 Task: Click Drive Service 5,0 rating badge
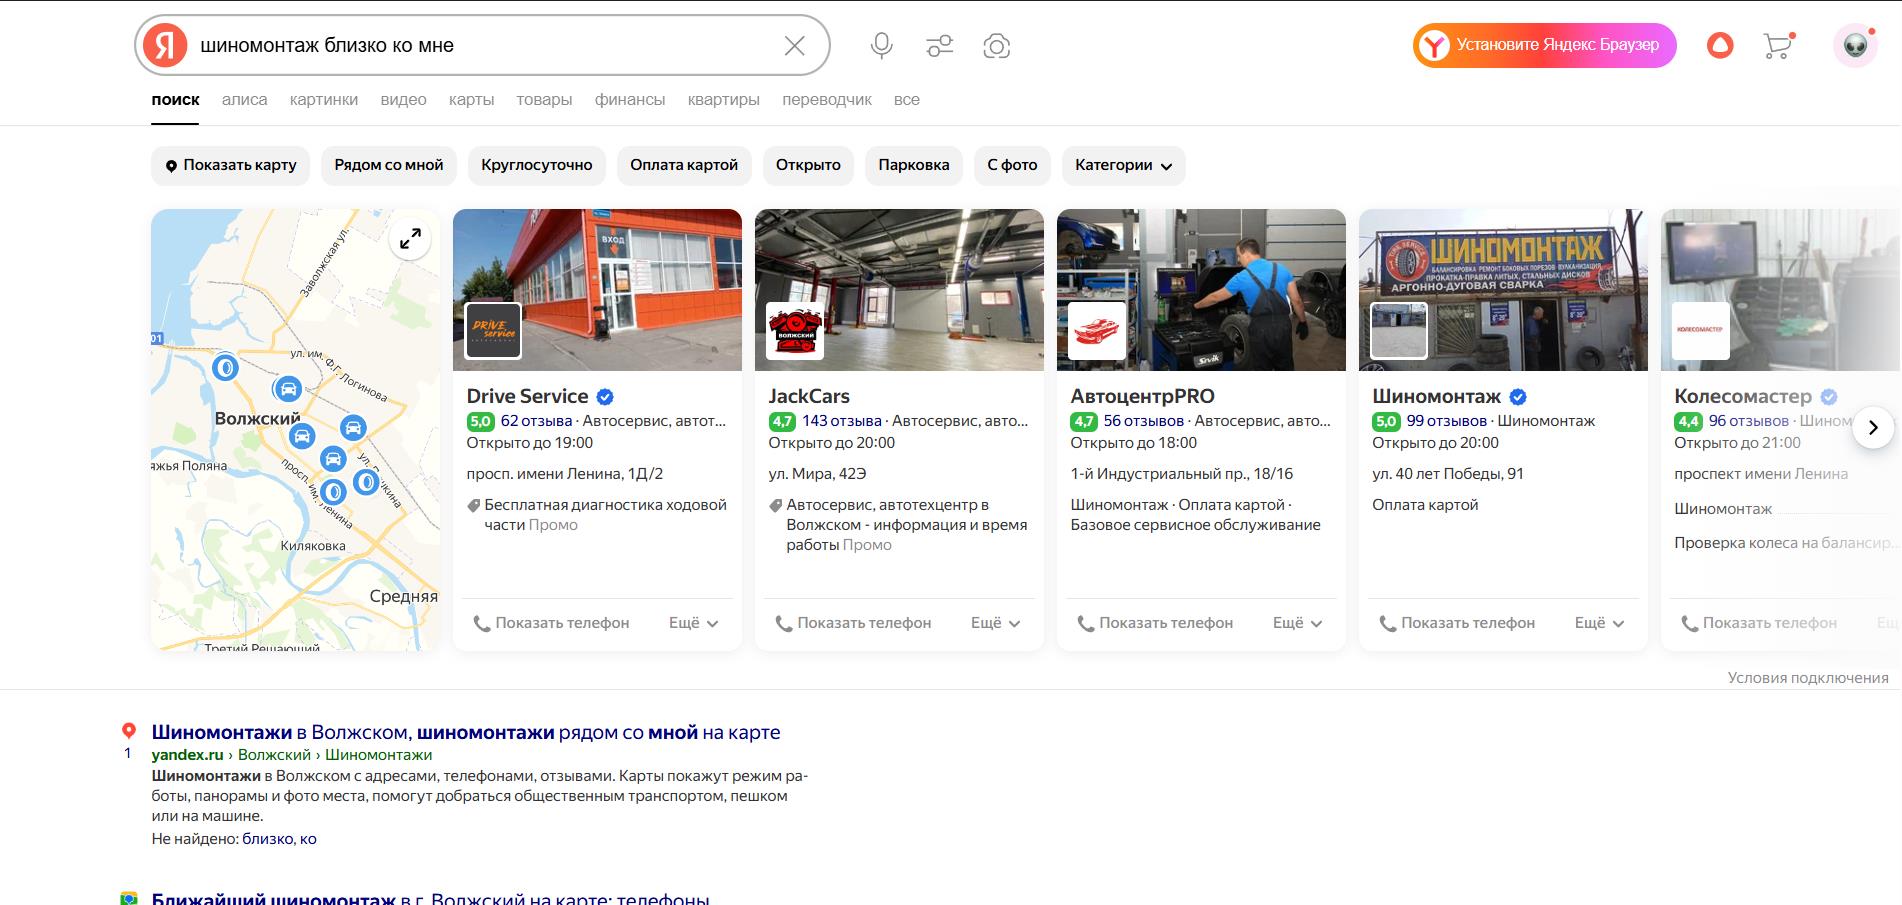pos(480,421)
